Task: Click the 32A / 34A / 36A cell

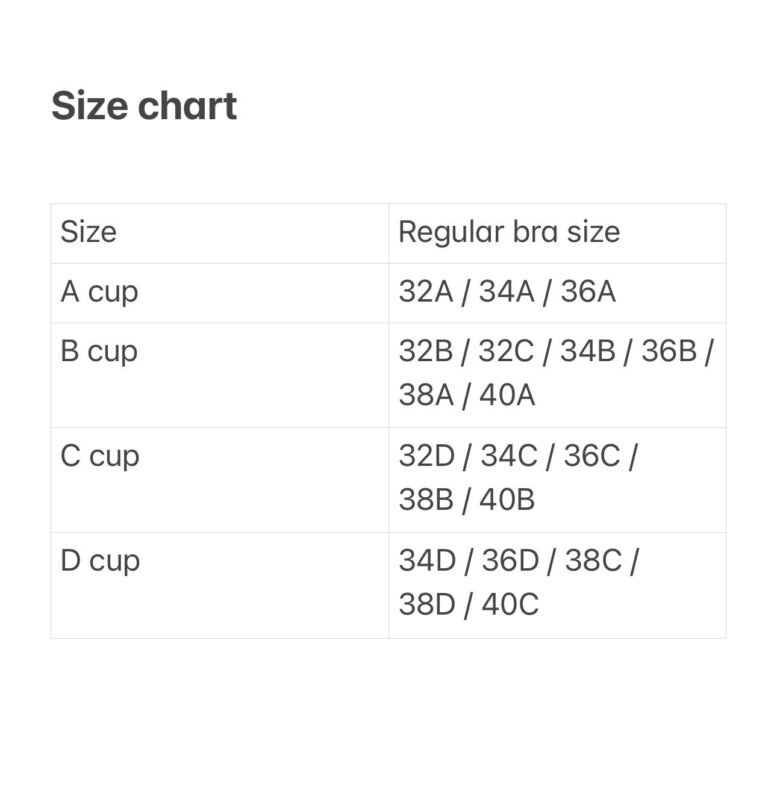Action: click(507, 292)
